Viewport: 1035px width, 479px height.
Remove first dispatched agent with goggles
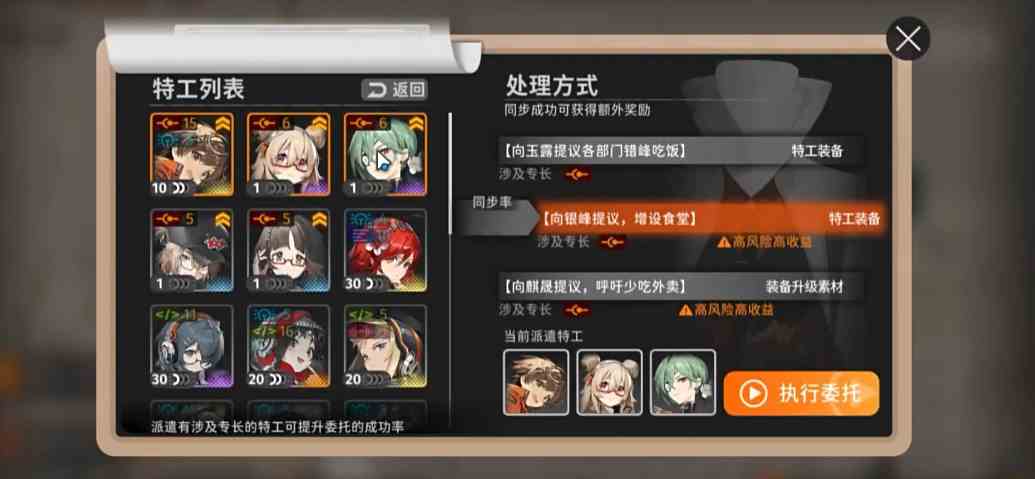click(x=536, y=383)
